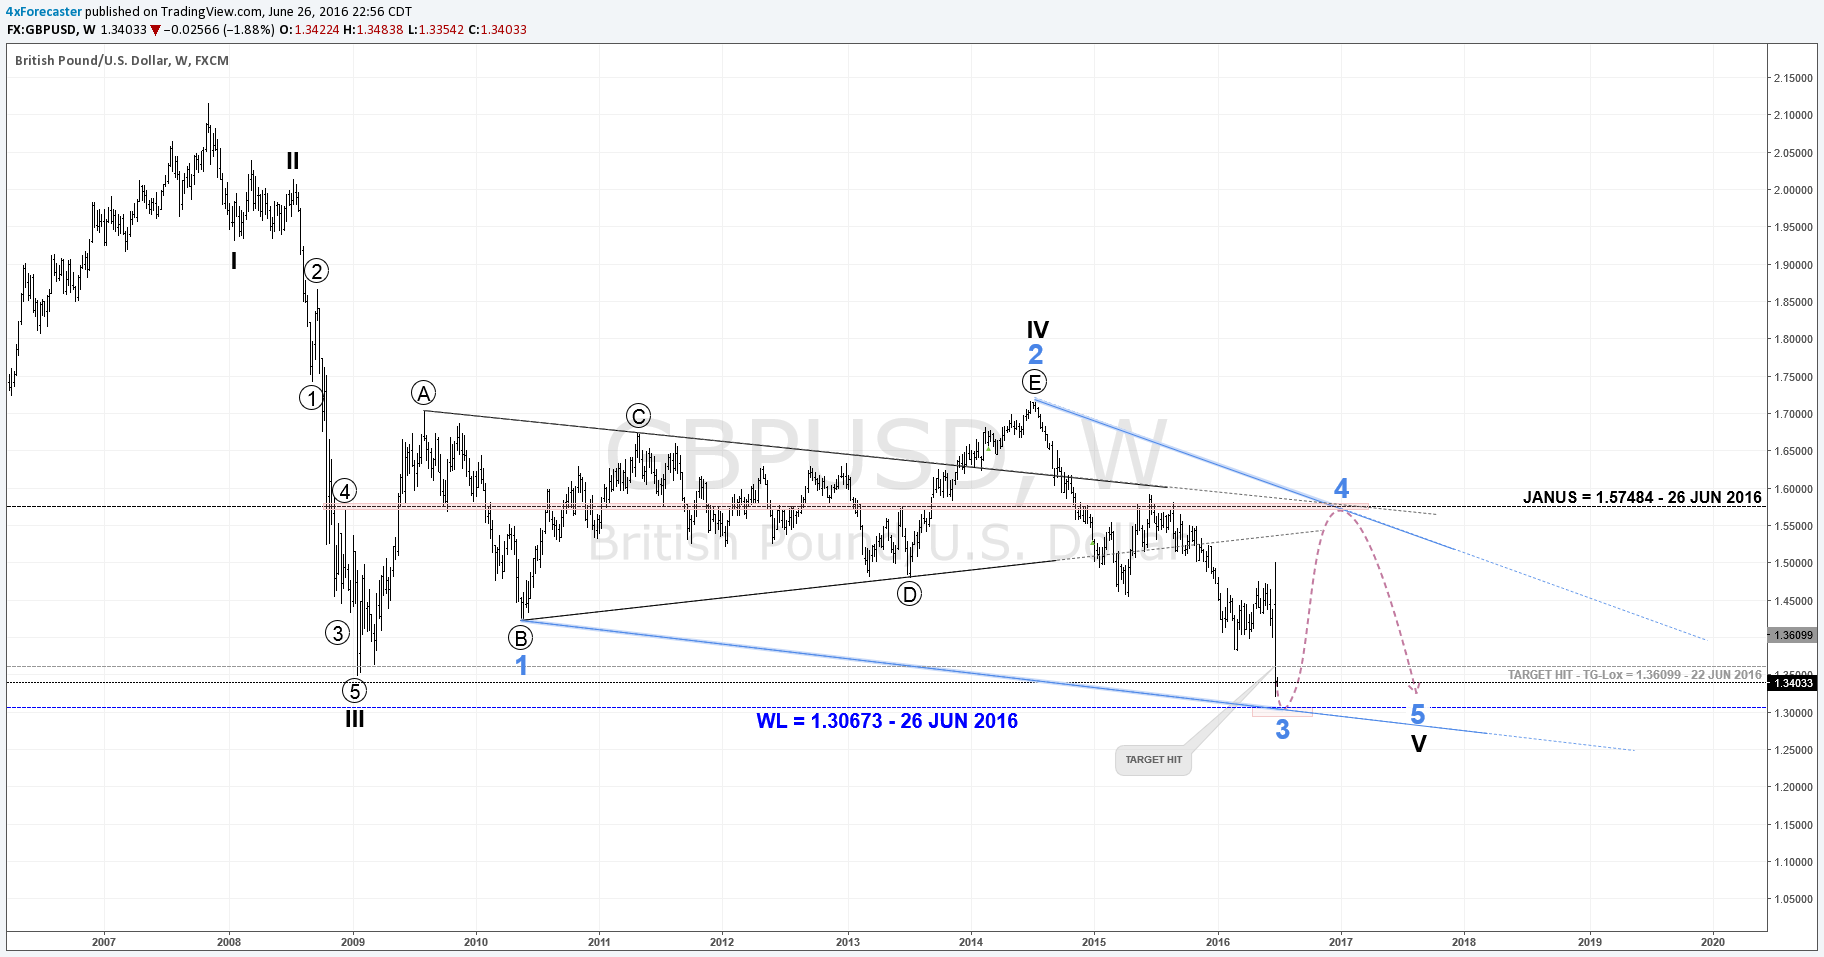Select circled wave label B
1824x957 pixels.
[x=520, y=637]
